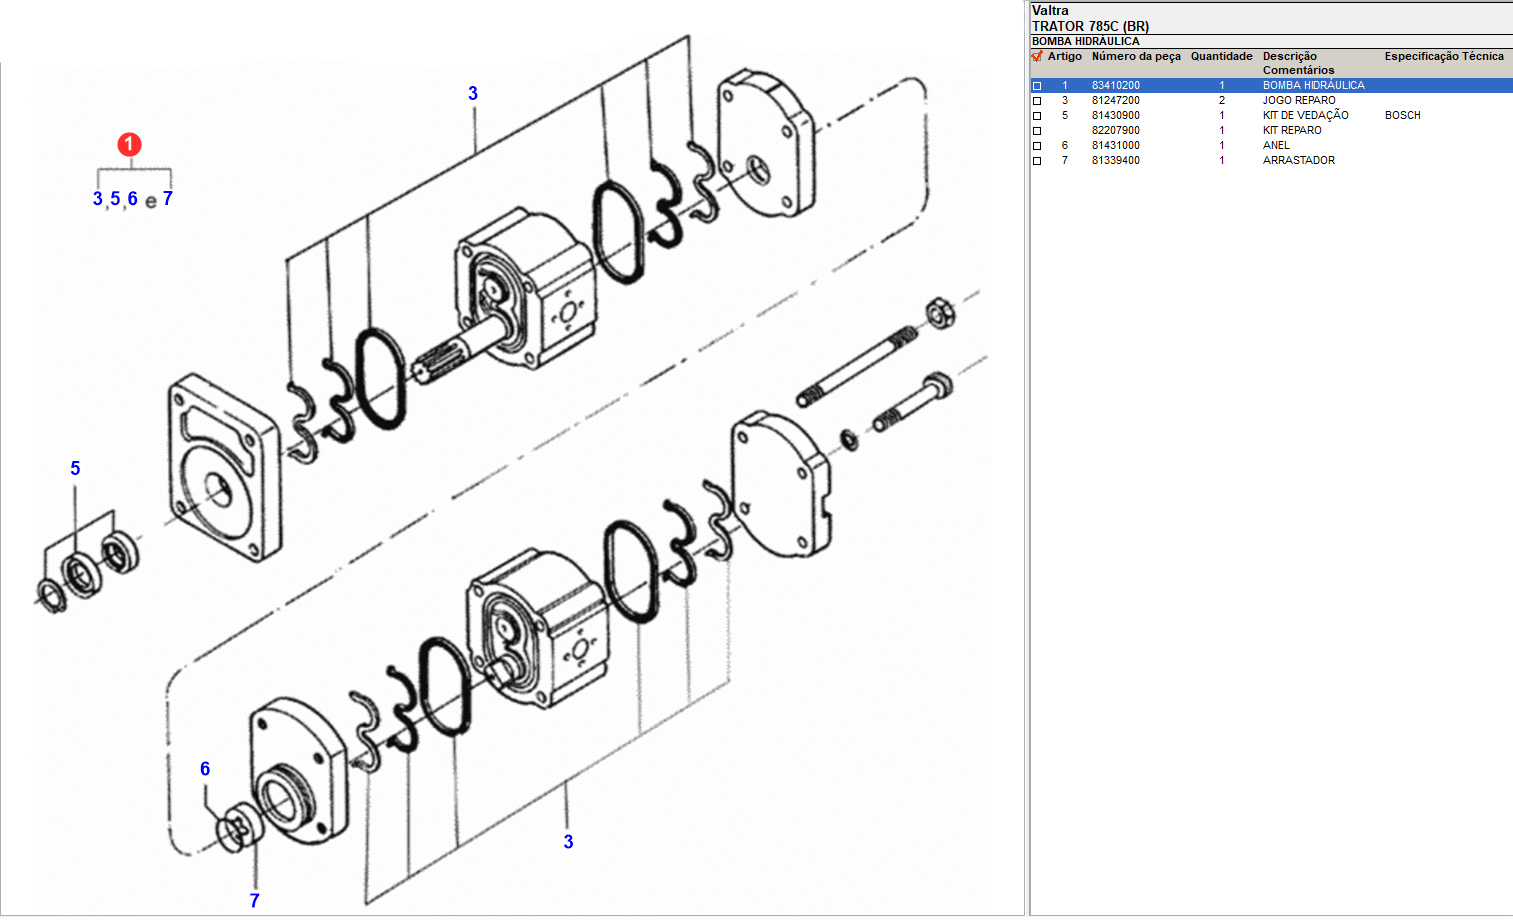Toggle the checkbox for part 82207900
Image resolution: width=1513 pixels, height=920 pixels.
coord(1037,131)
